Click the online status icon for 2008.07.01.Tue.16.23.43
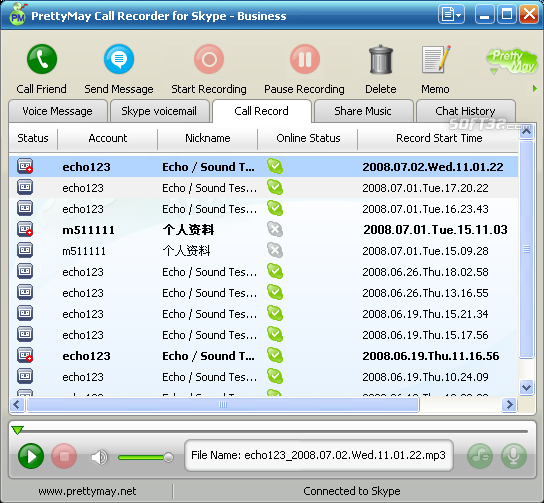Screen dimensions: 544x503 pyautogui.click(x=275, y=208)
